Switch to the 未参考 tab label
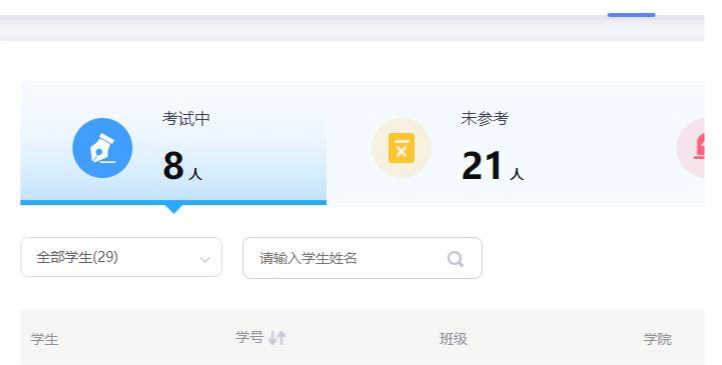The height and width of the screenshot is (365, 722). (484, 119)
